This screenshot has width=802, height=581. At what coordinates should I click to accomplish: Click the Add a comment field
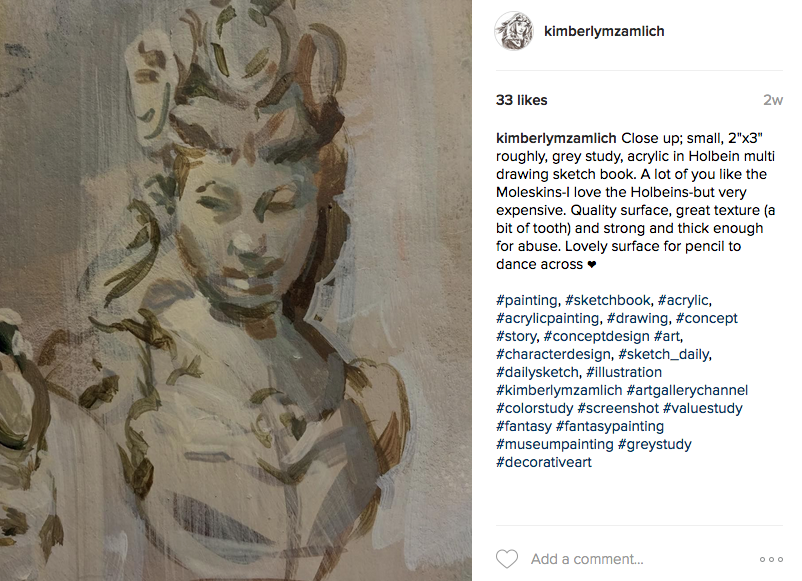(x=587, y=559)
